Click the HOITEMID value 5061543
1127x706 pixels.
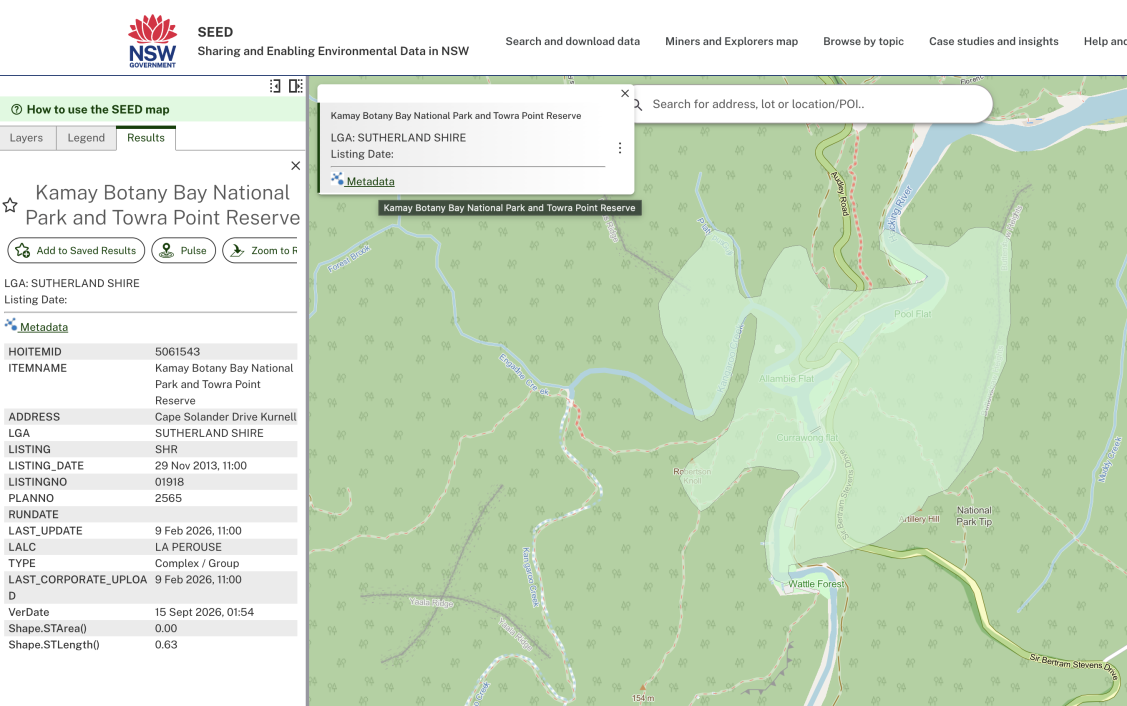(178, 352)
